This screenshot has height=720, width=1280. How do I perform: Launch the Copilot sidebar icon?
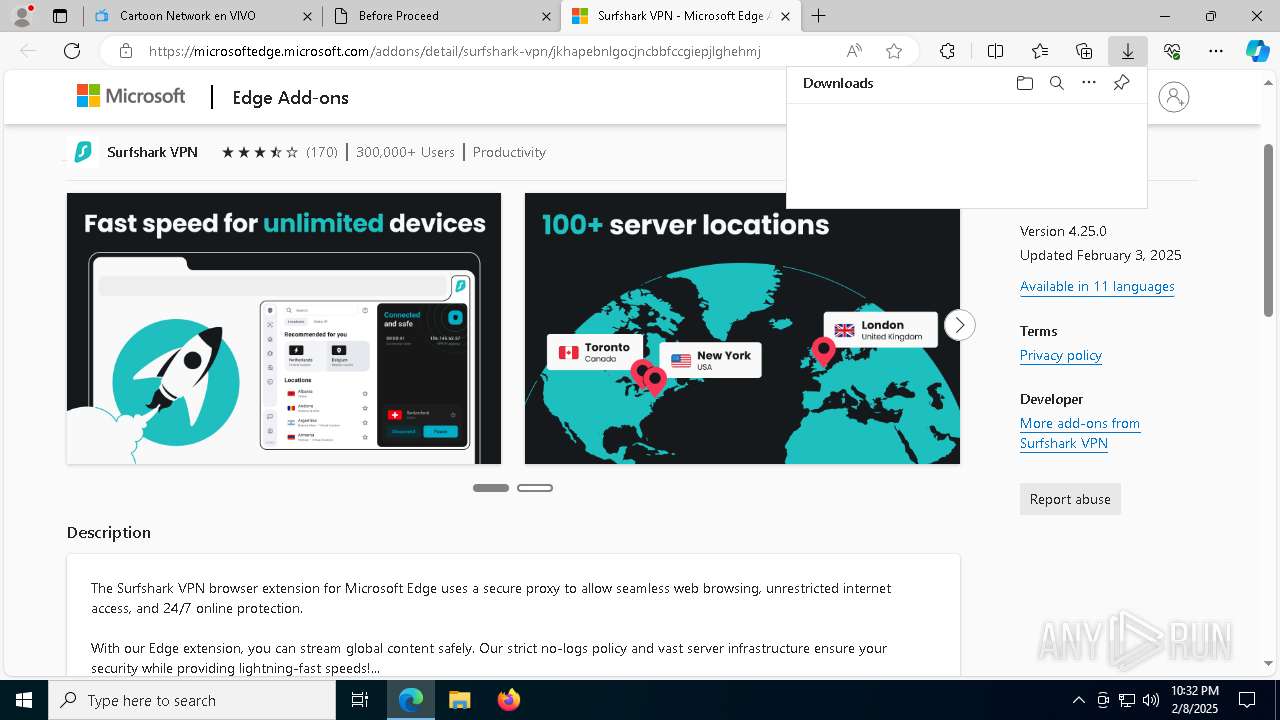click(x=1258, y=51)
